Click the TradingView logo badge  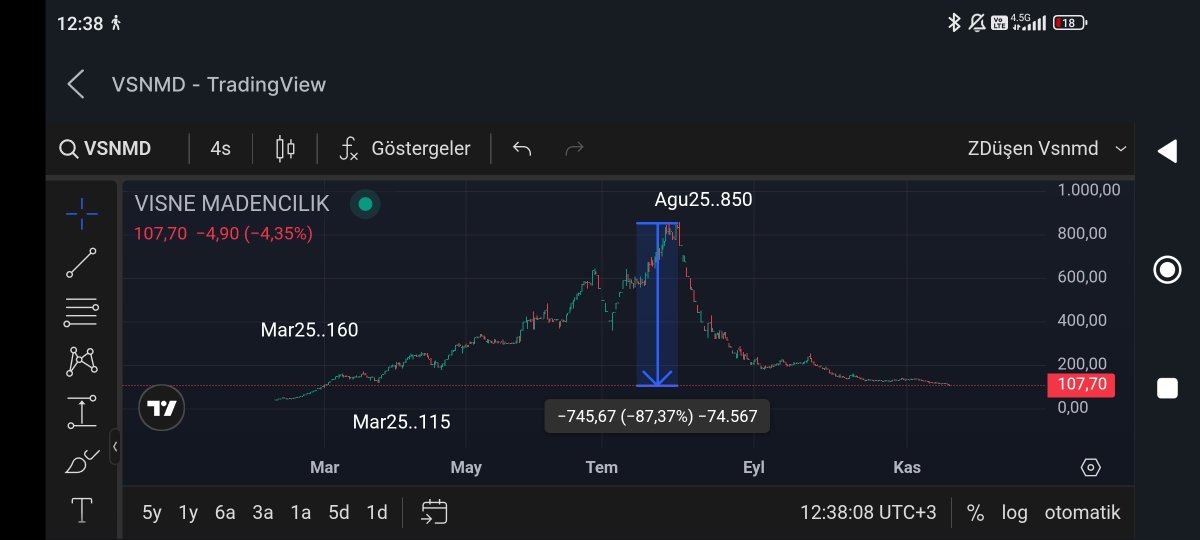[162, 408]
